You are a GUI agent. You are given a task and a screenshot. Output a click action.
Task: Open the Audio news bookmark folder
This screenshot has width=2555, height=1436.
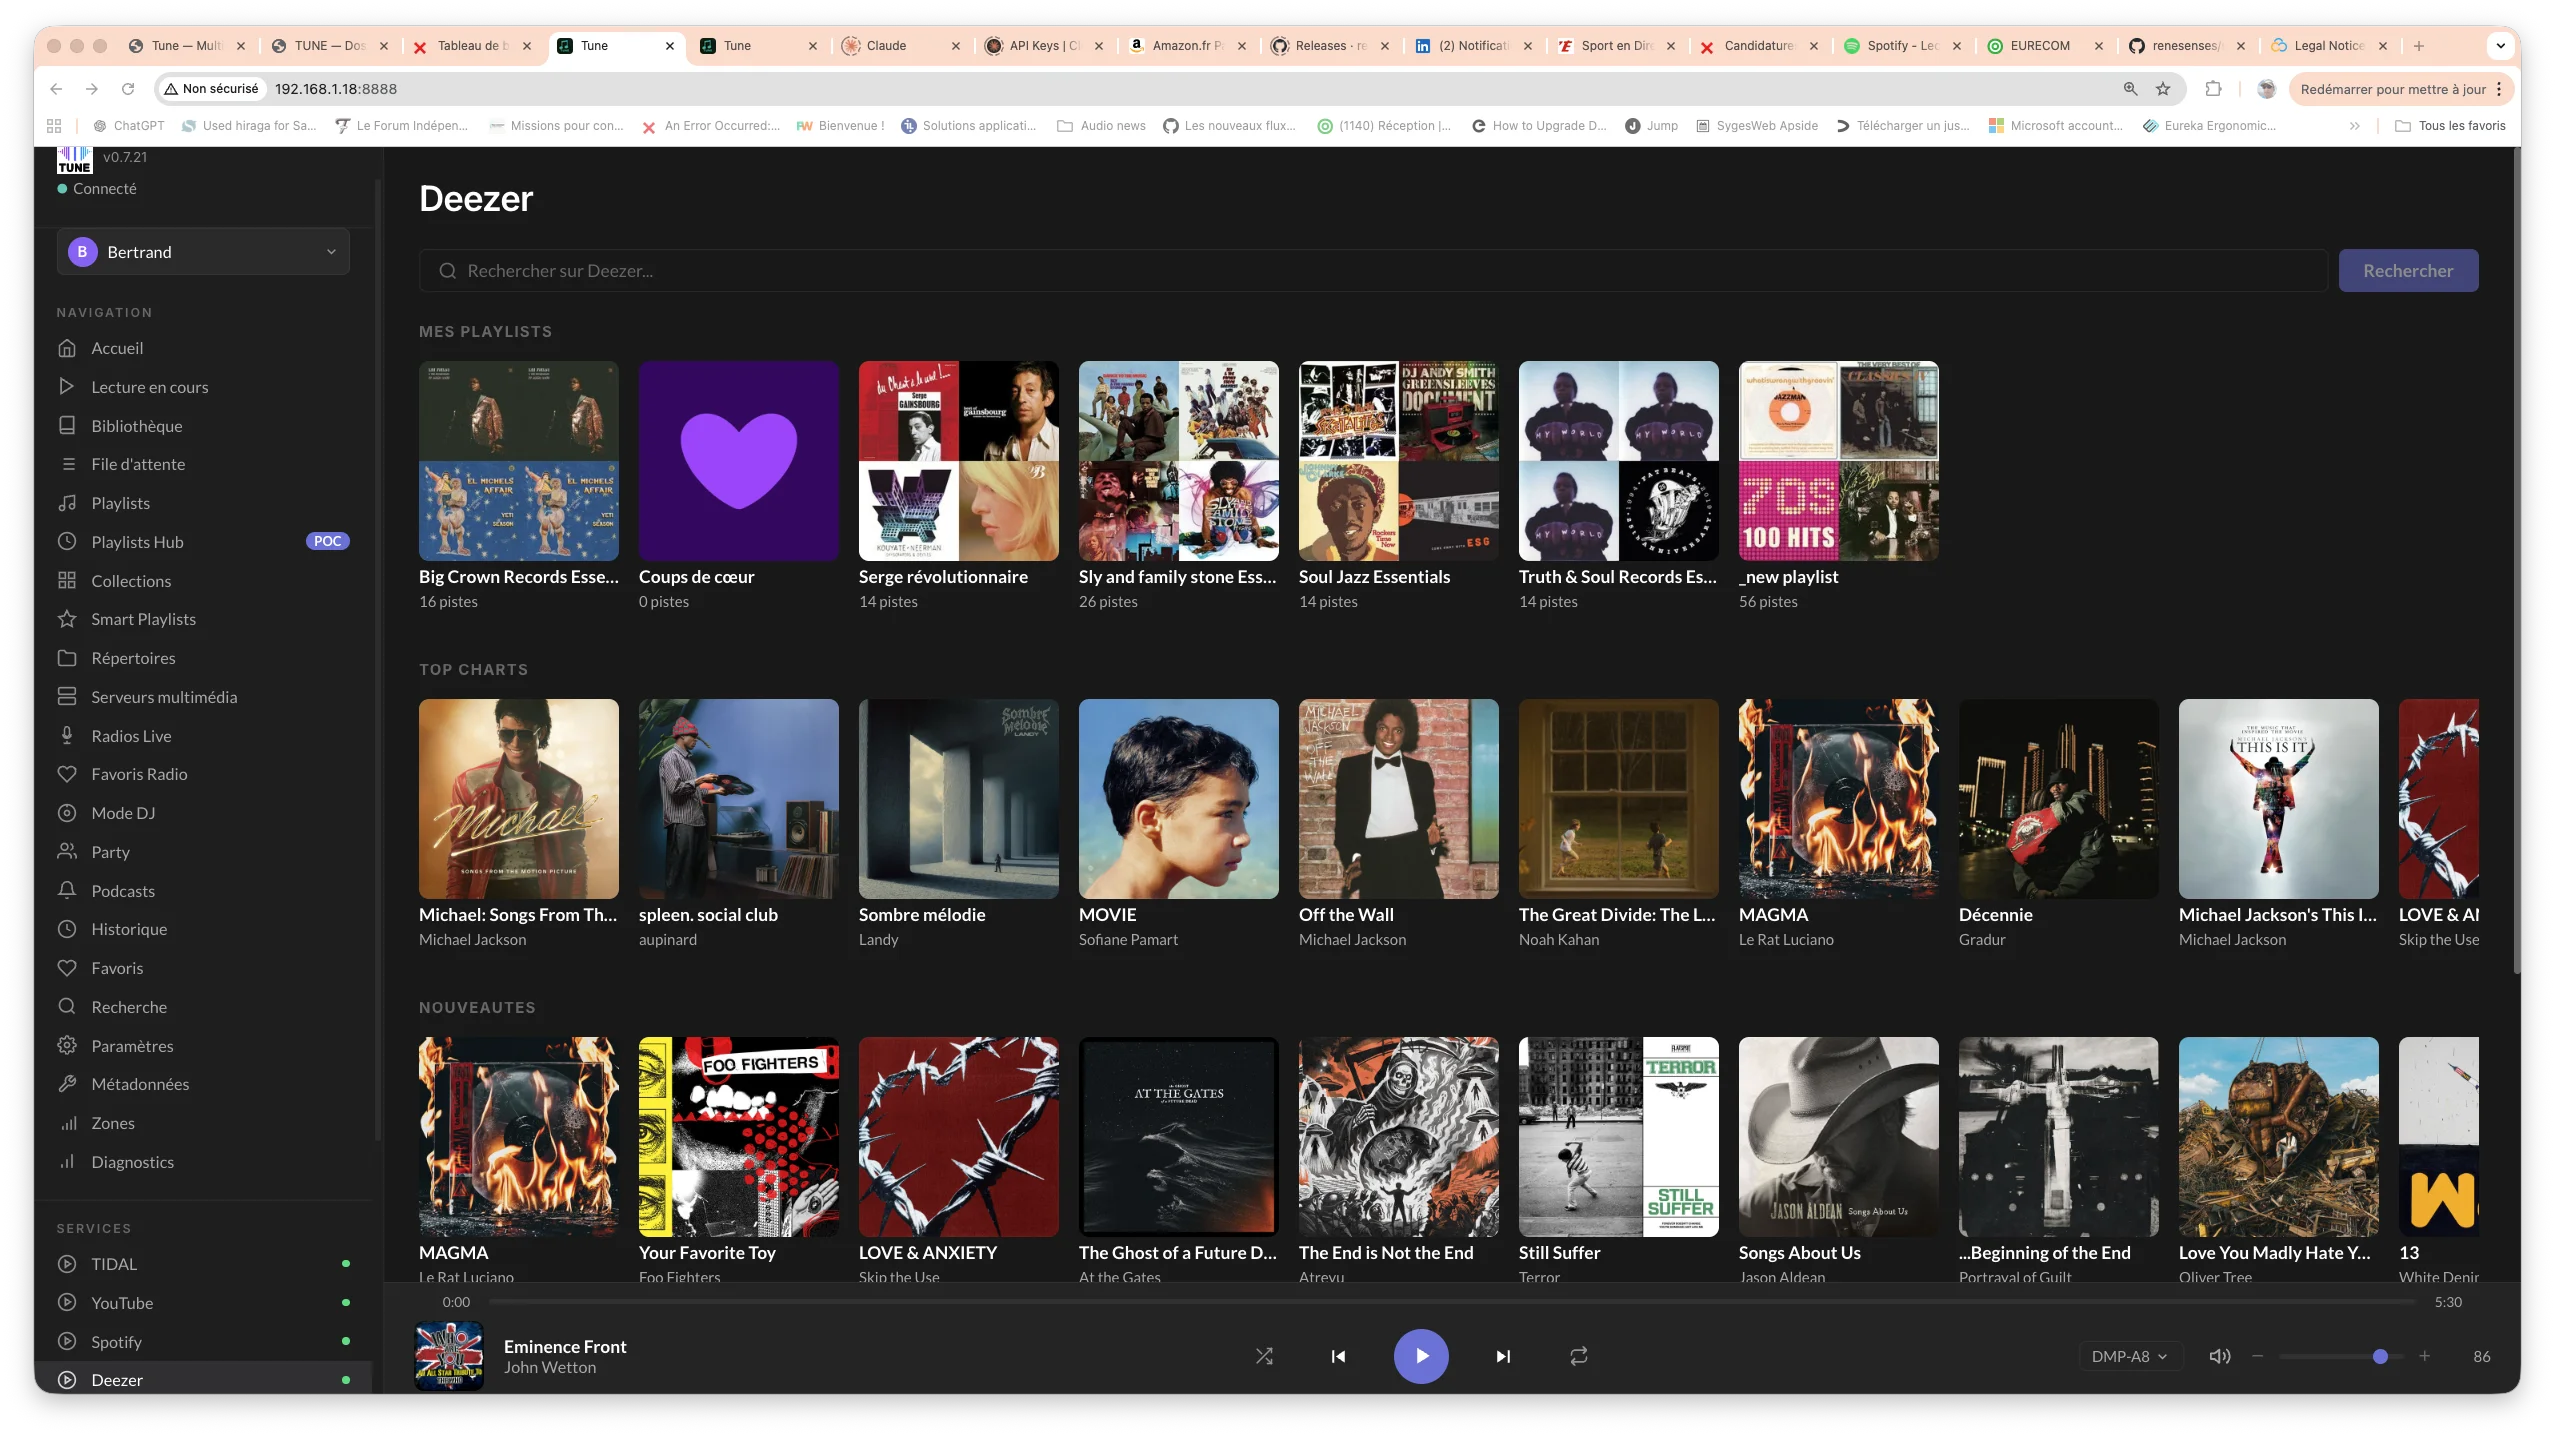click(x=1101, y=126)
